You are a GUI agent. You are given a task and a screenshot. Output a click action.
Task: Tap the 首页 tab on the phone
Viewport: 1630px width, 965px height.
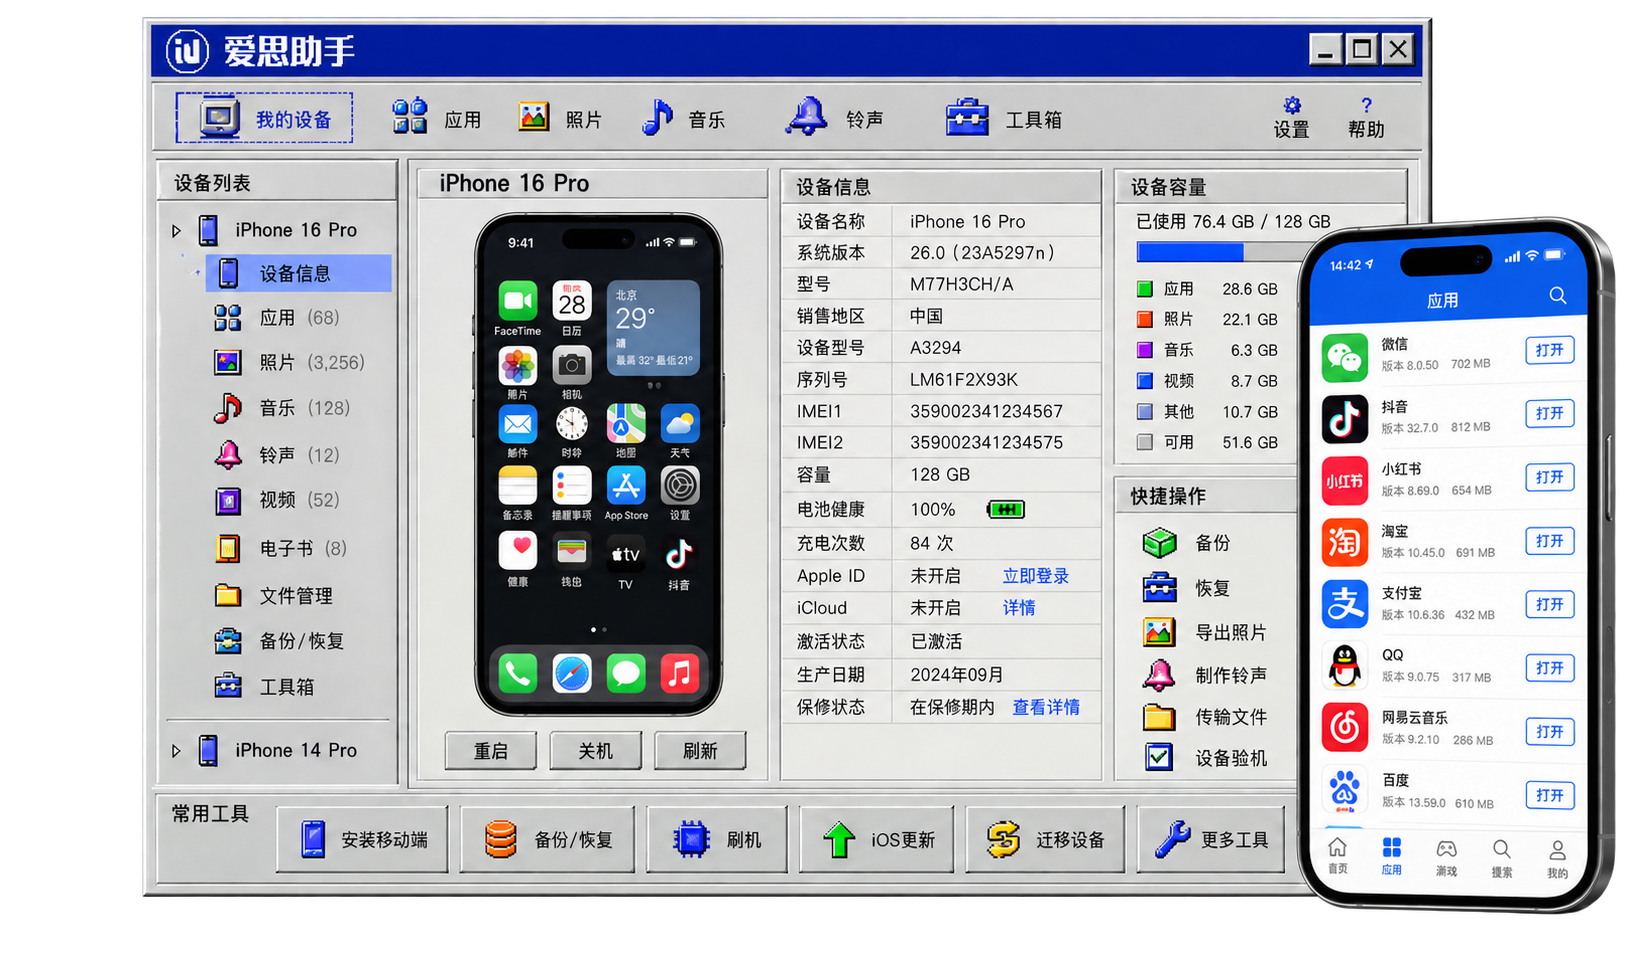pyautogui.click(x=1337, y=856)
